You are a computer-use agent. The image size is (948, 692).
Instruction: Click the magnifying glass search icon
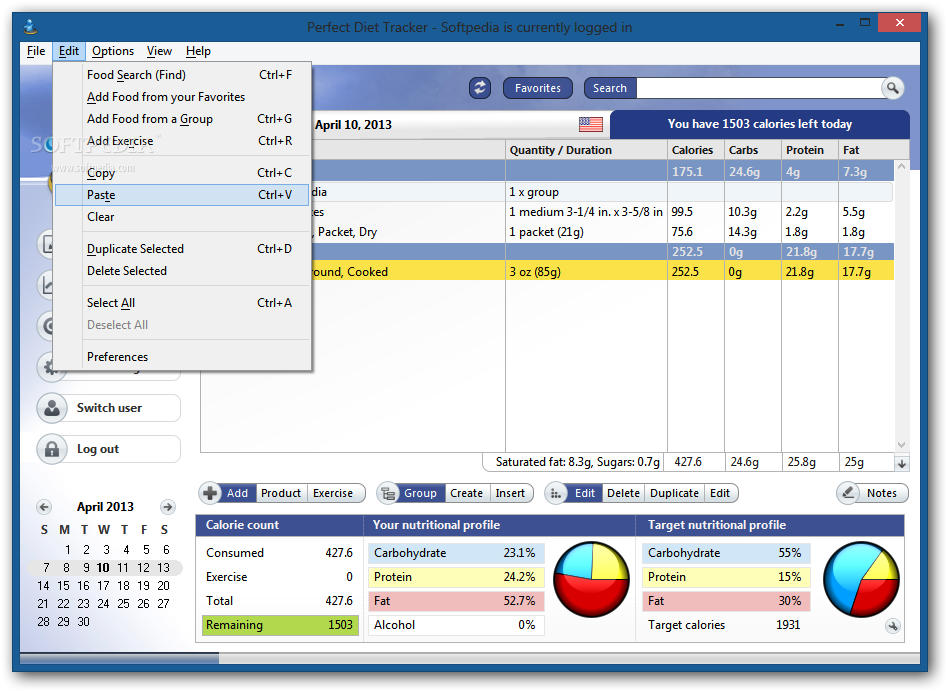pyautogui.click(x=892, y=88)
